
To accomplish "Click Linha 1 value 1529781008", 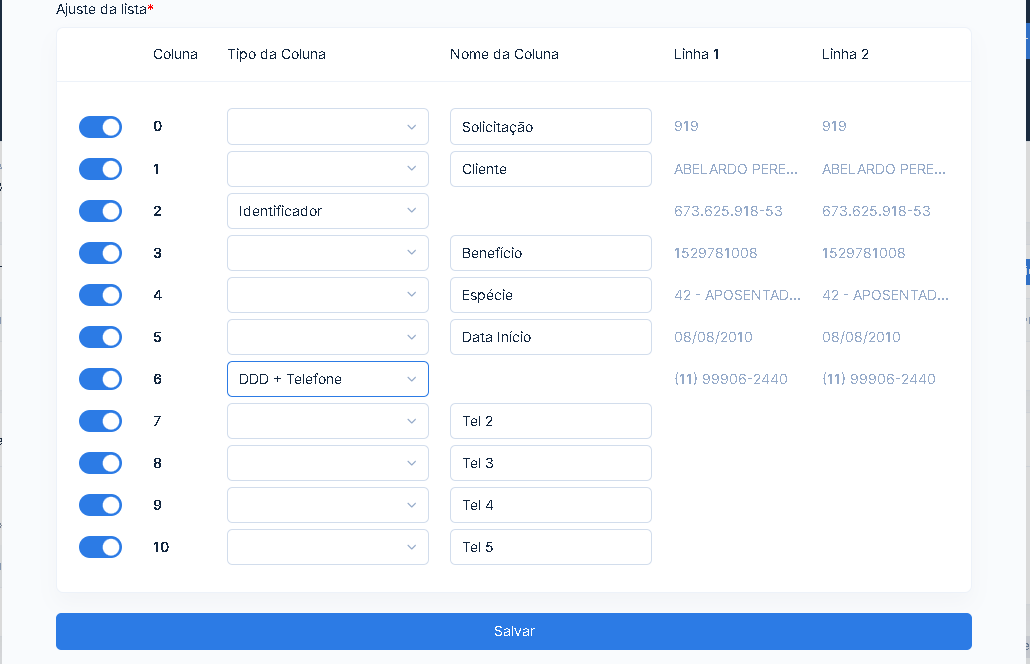I will coord(715,253).
